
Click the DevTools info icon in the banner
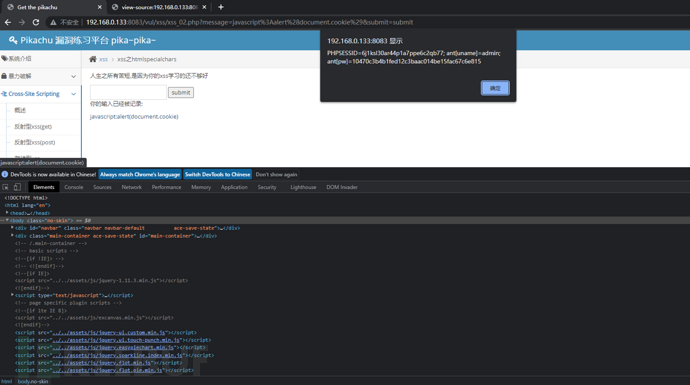5,174
